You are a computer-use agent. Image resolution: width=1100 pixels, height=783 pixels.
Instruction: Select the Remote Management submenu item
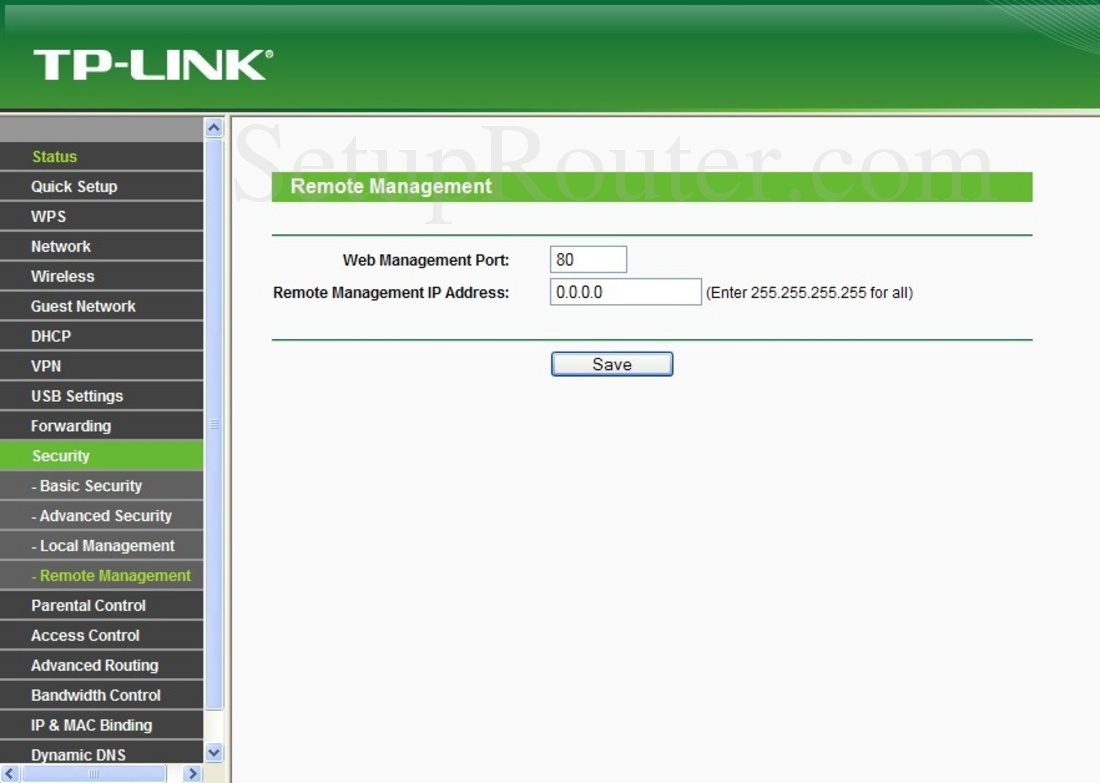tap(102, 575)
